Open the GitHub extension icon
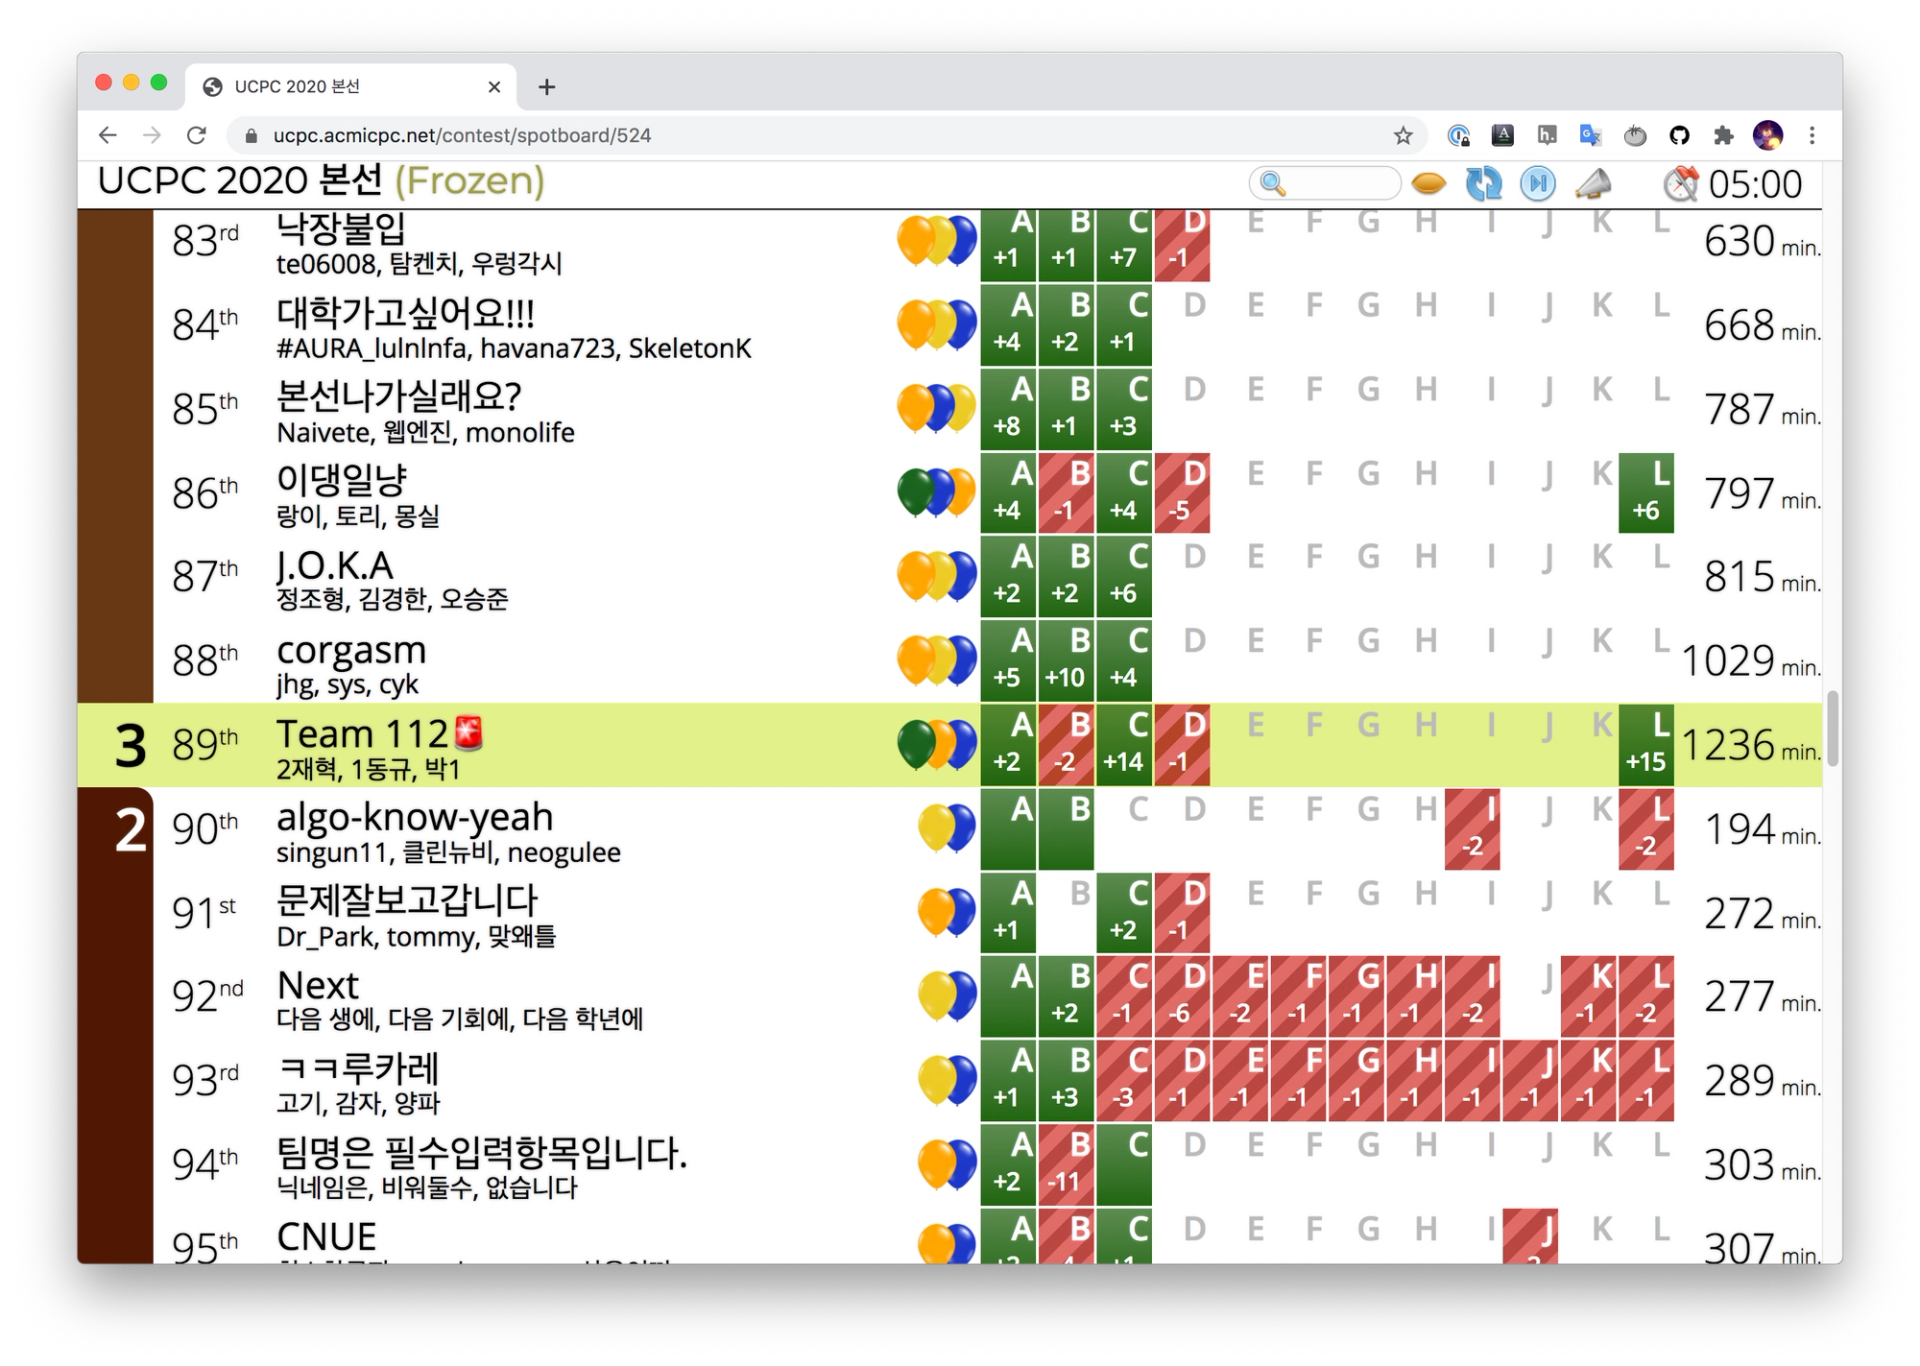This screenshot has width=1920, height=1366. pos(1679,136)
